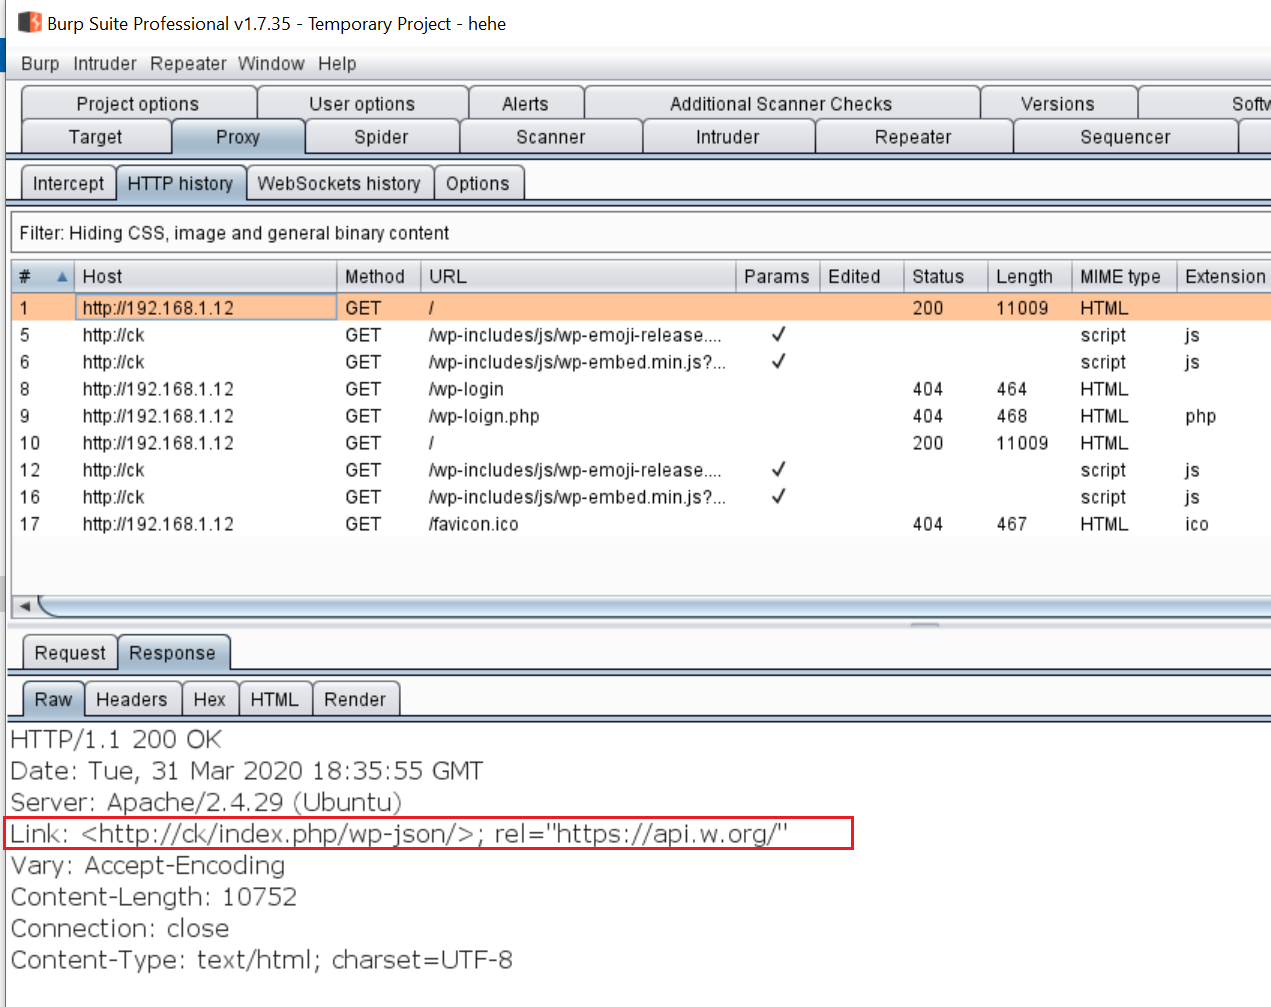Screen dimensions: 1271x1007
Task: Select the /favicon.ico request row
Action: pos(473,524)
